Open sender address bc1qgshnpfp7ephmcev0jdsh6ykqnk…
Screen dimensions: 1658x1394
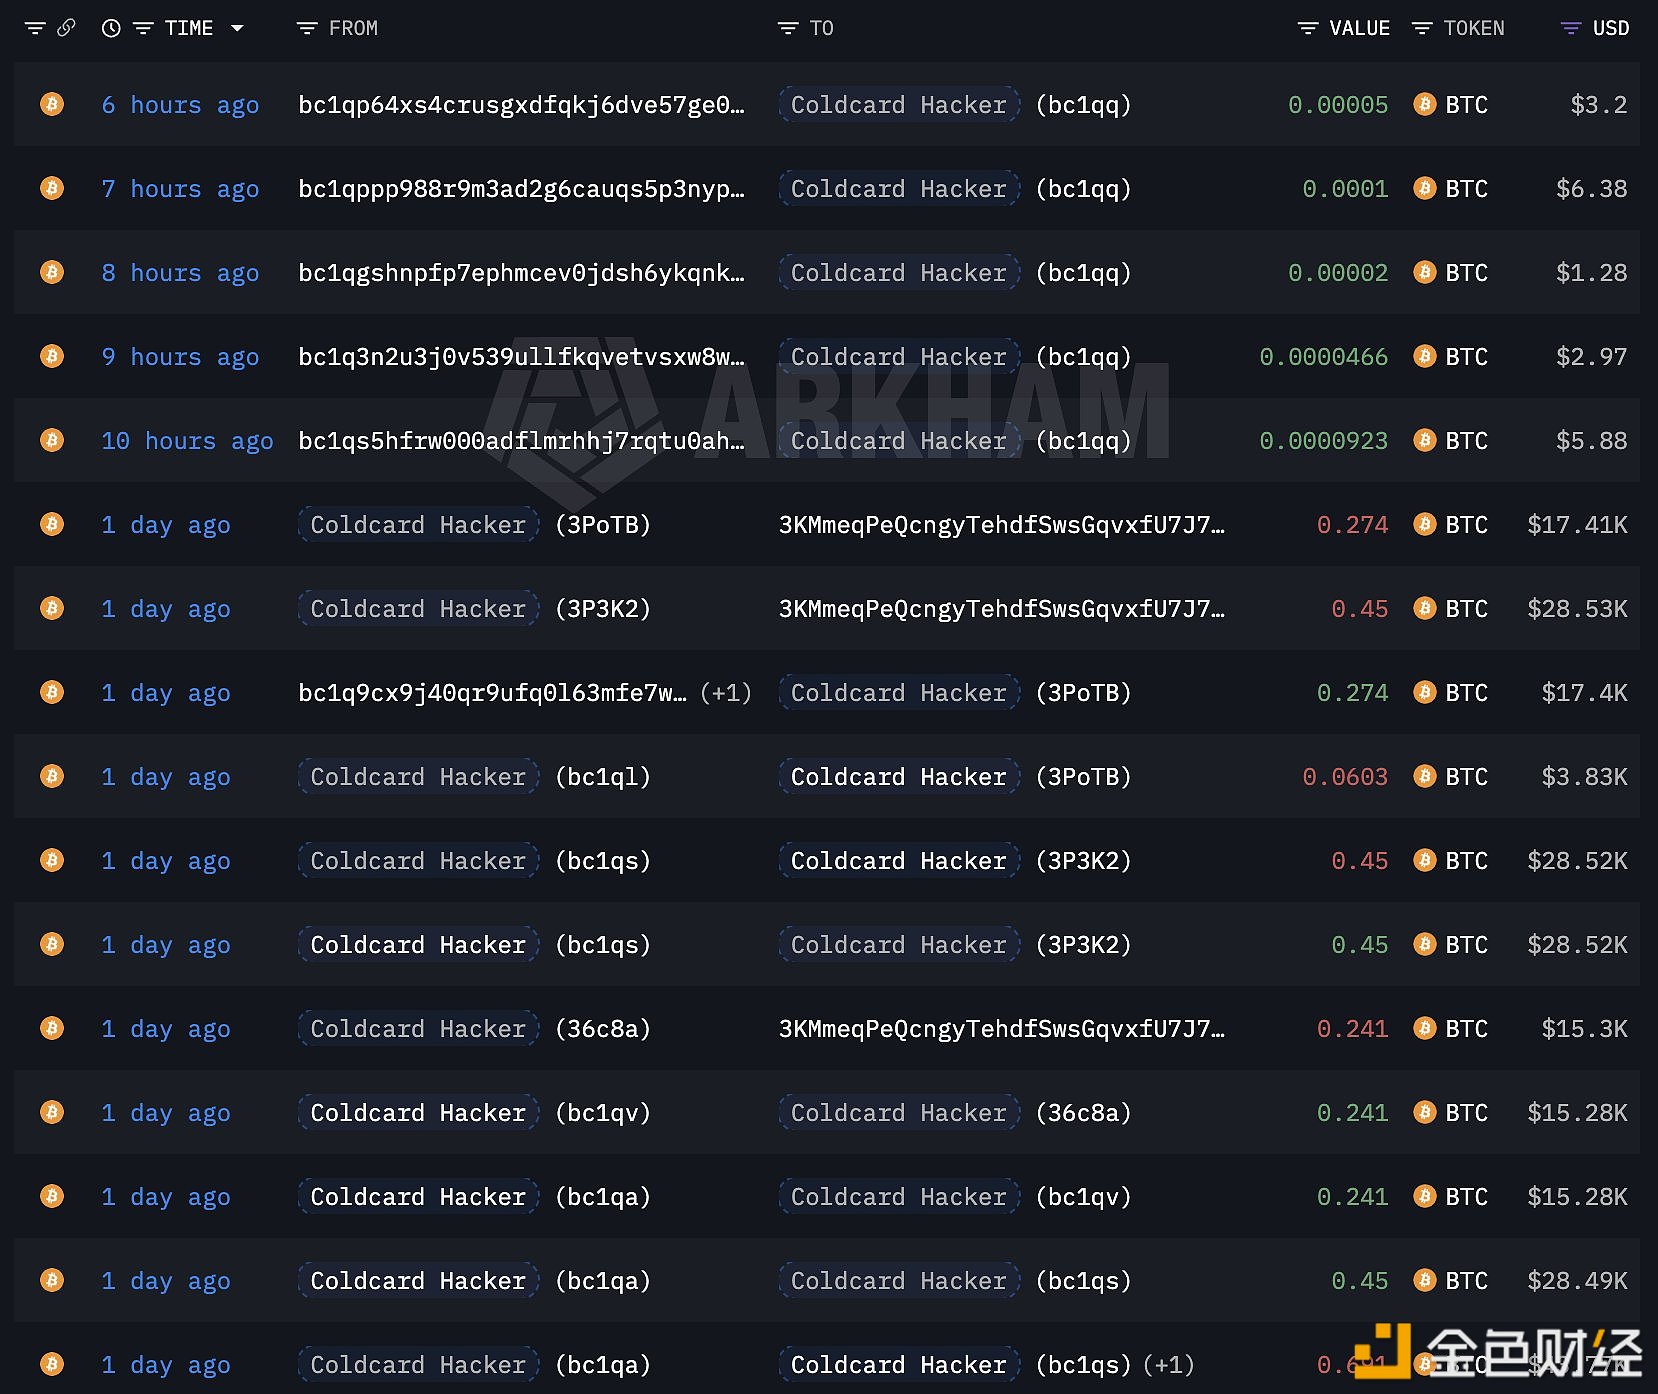521,273
